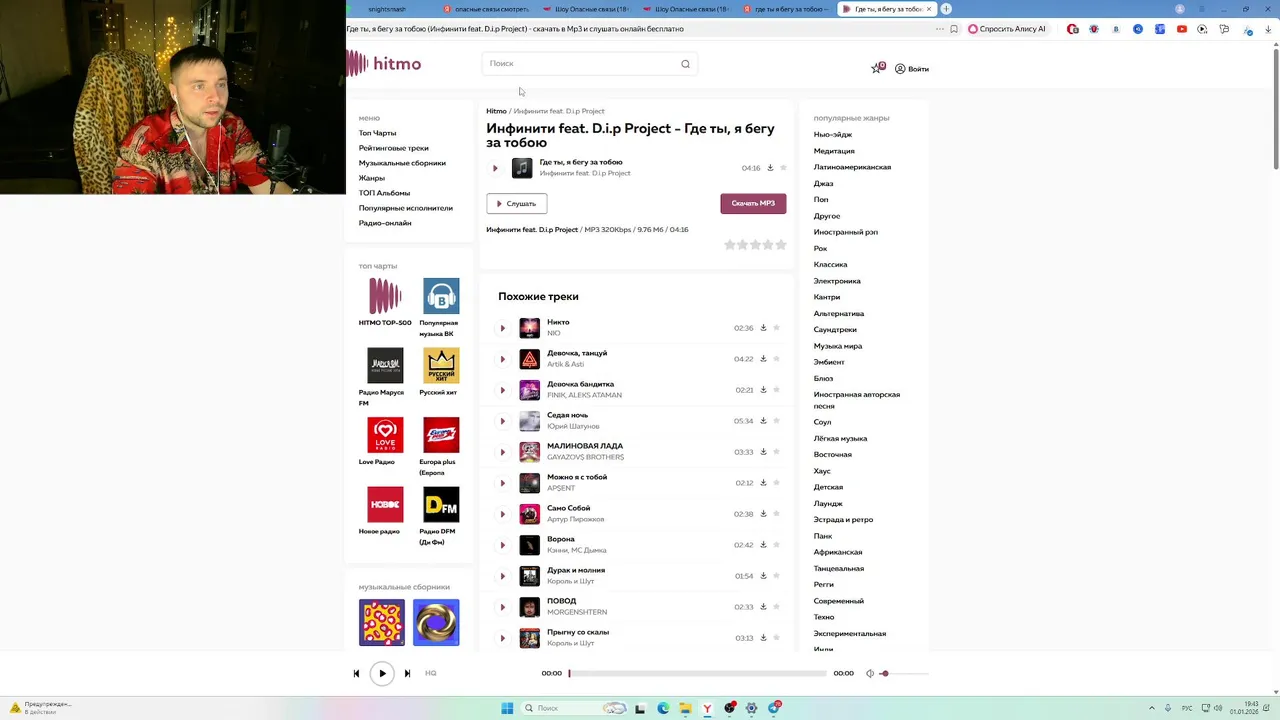Click the search magnifier icon in hitmo search
The height and width of the screenshot is (720, 1280).
click(x=685, y=64)
